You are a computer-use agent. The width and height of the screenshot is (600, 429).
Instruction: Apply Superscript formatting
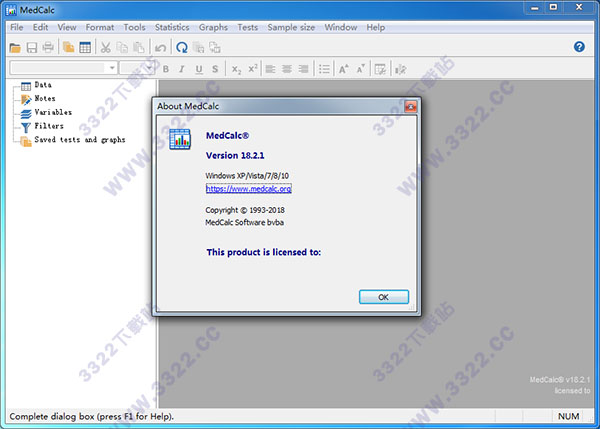(253, 69)
